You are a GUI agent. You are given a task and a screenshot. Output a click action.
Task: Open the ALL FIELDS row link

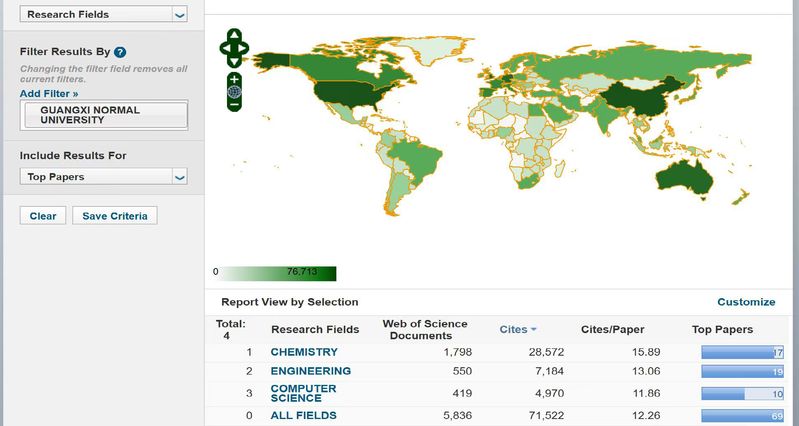tap(303, 415)
